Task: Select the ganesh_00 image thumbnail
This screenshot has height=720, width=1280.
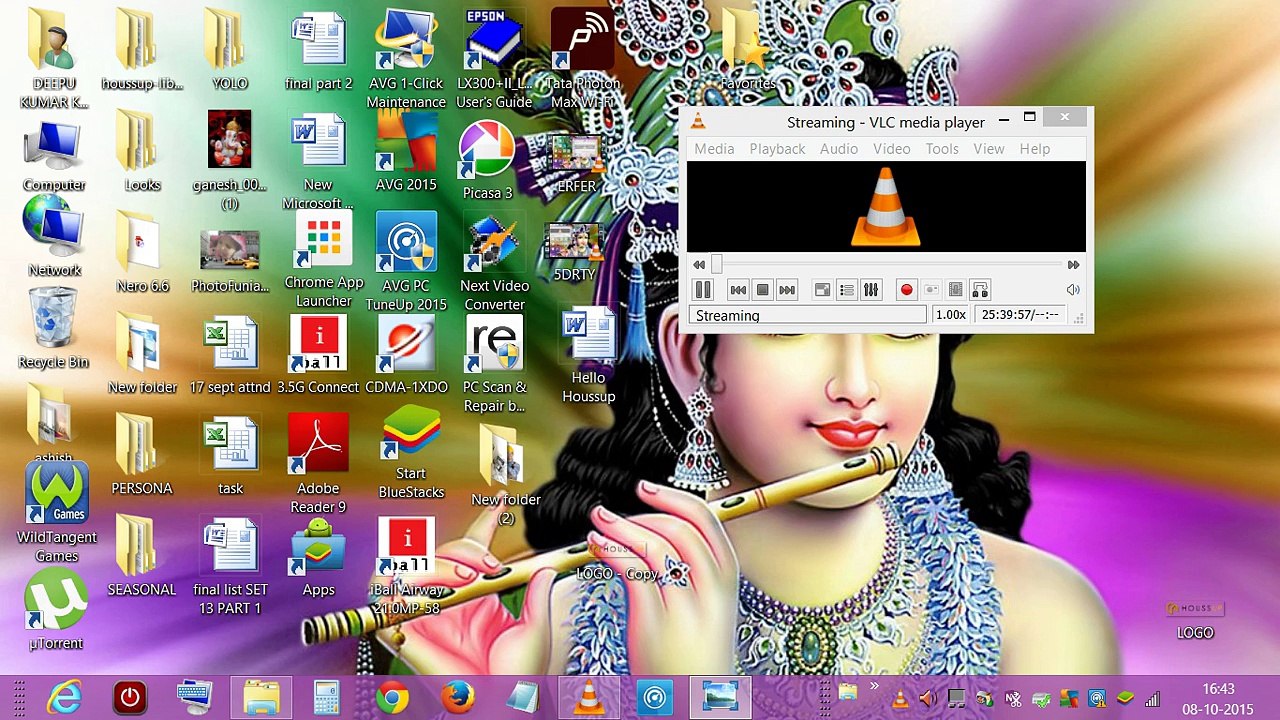Action: [230, 160]
